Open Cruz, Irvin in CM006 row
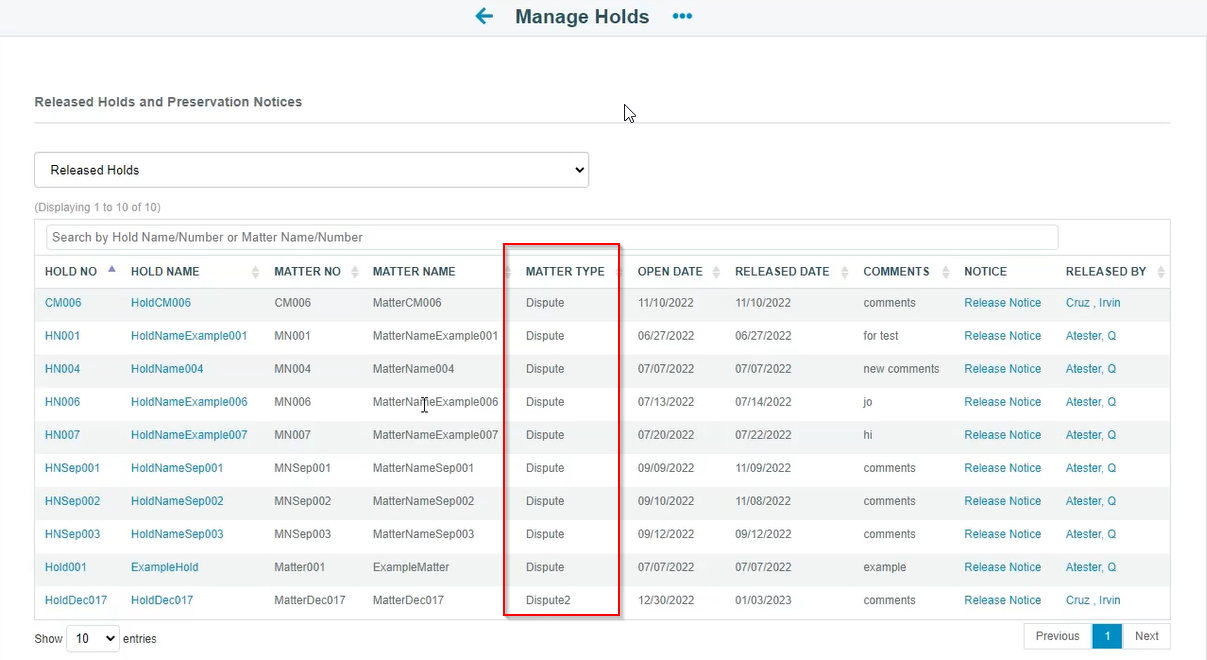This screenshot has width=1207, height=660. (1093, 303)
